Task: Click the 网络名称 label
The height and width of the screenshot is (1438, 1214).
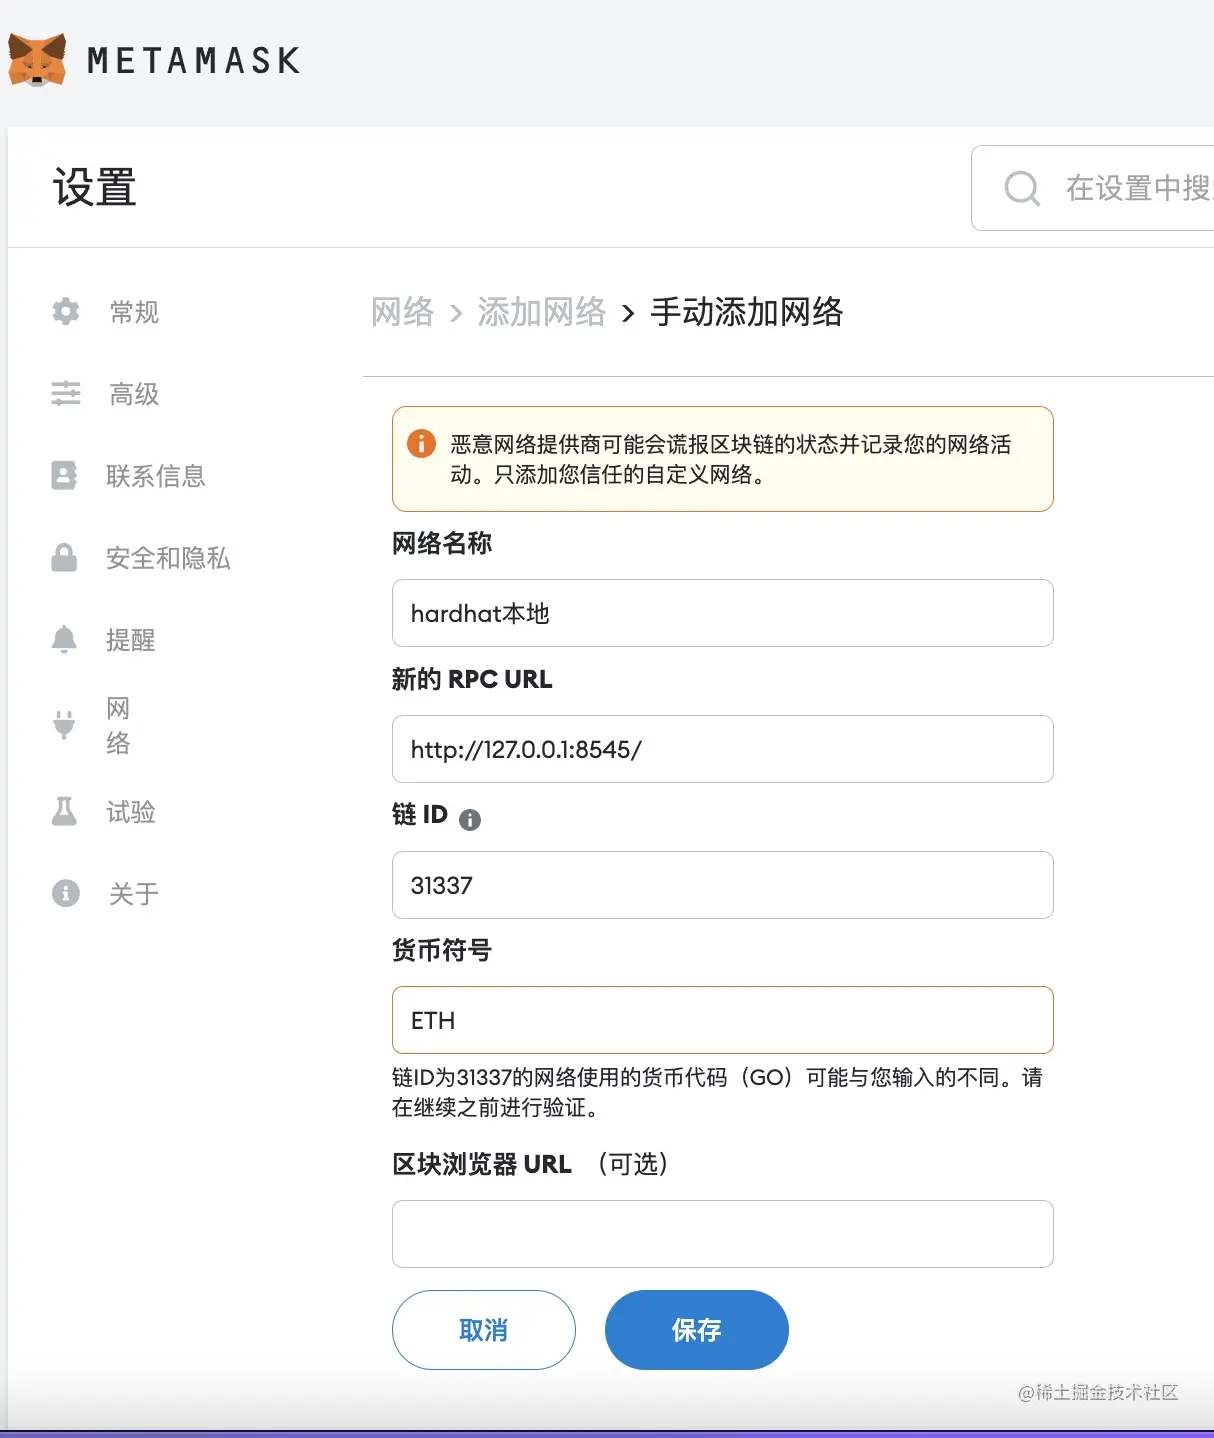Action: click(442, 543)
